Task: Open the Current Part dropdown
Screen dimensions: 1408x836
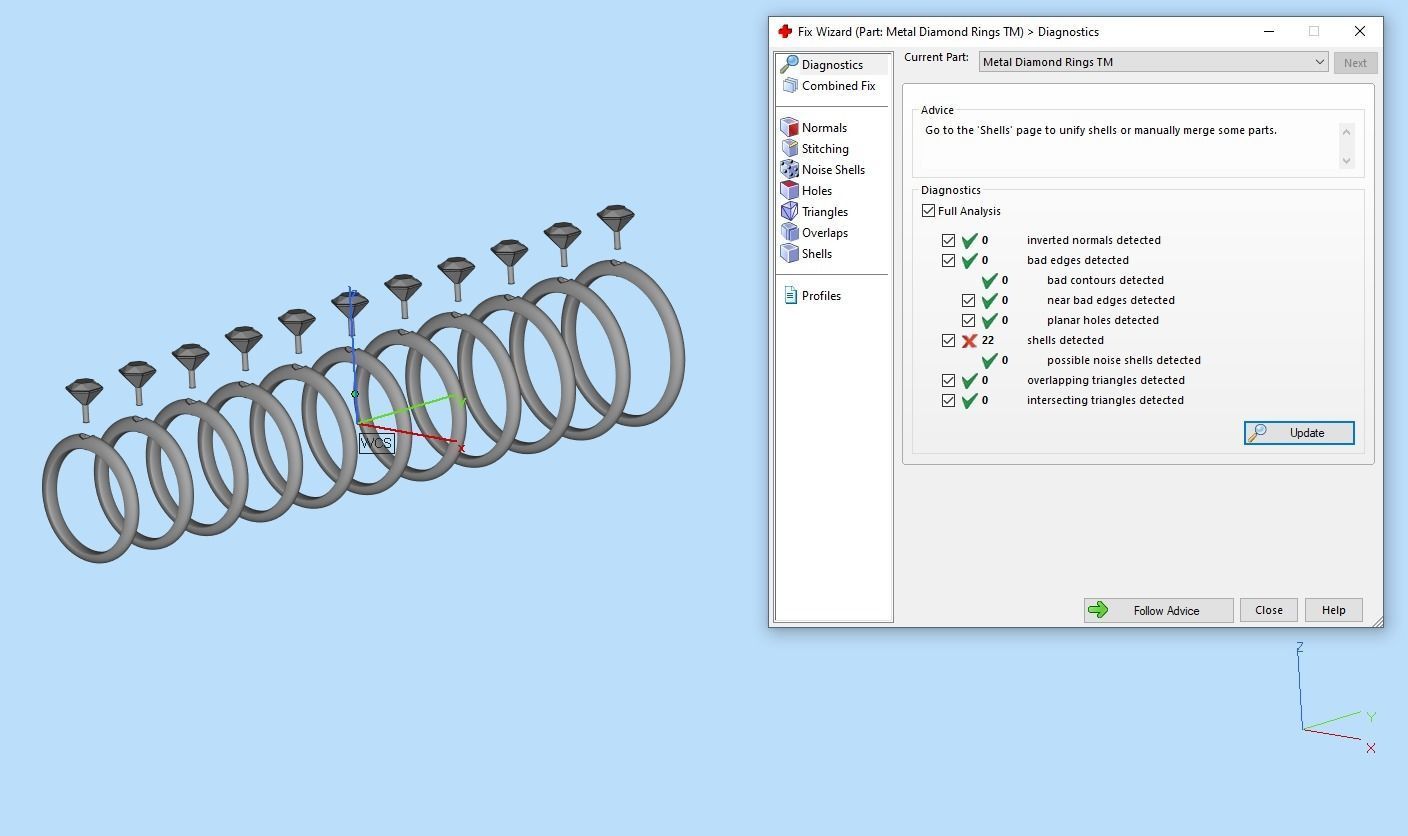Action: [x=1153, y=62]
